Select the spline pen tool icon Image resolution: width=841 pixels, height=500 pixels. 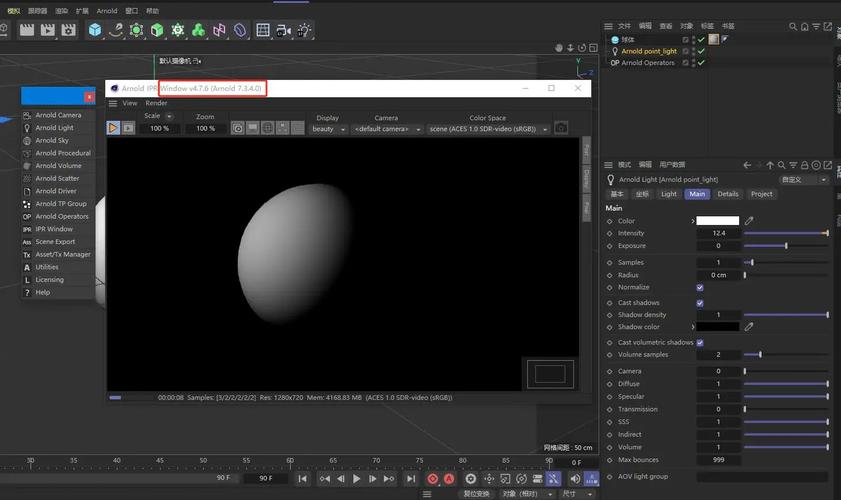click(115, 30)
